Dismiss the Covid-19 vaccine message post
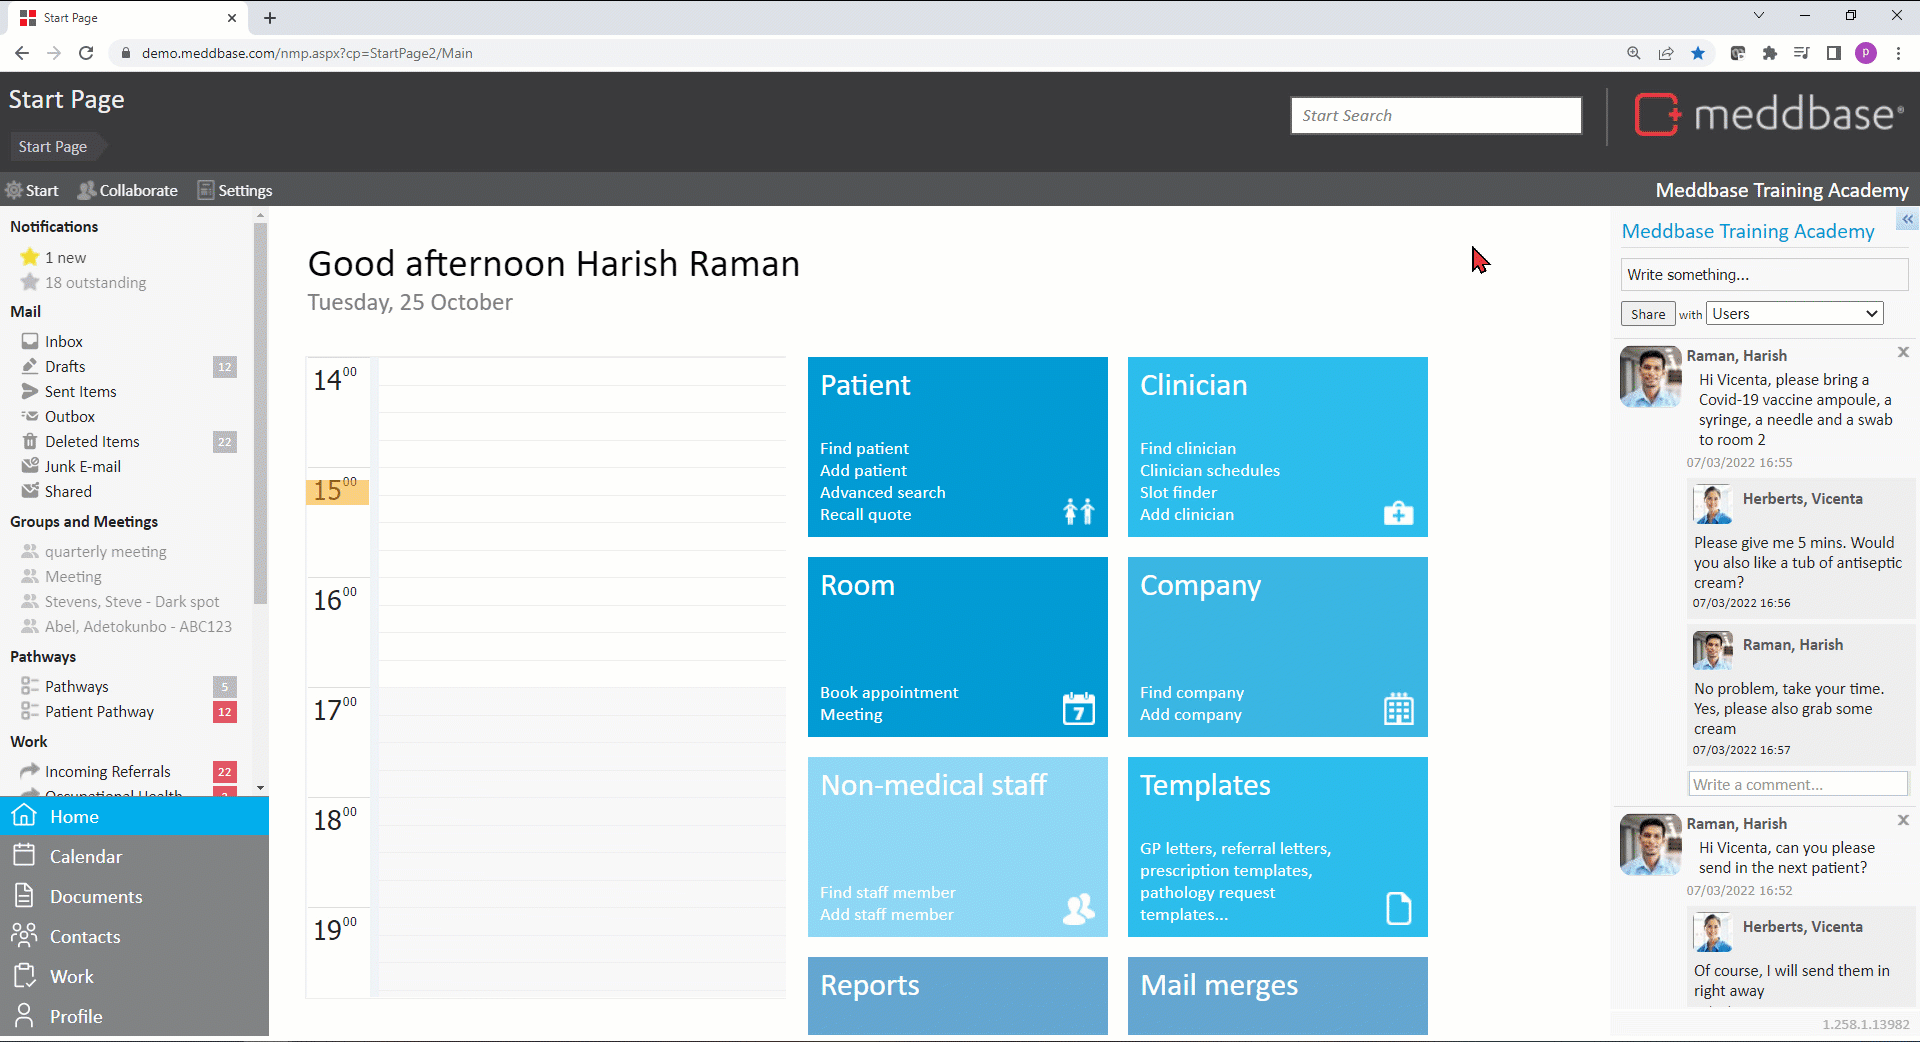The image size is (1920, 1042). (x=1903, y=352)
